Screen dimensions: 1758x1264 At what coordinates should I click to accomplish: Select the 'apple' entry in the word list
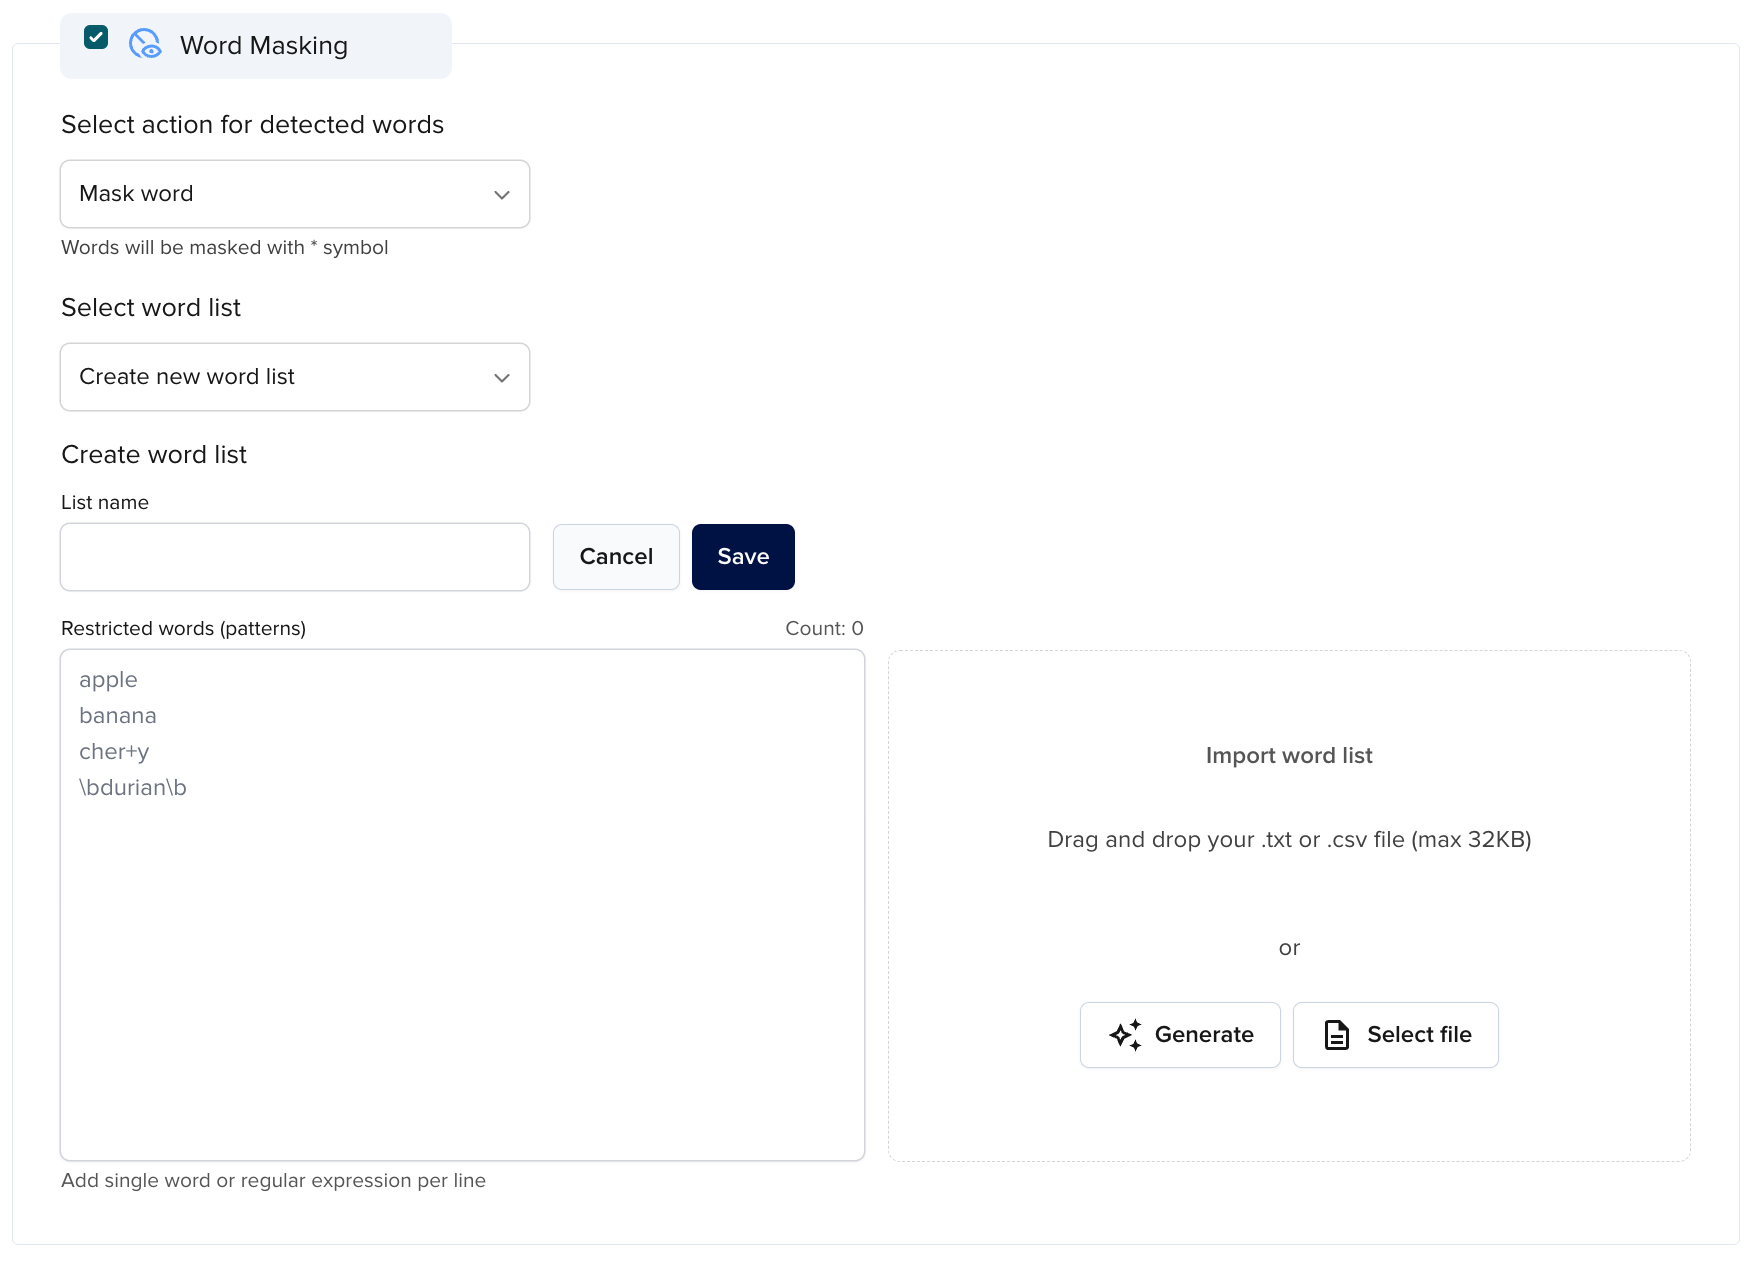108,679
